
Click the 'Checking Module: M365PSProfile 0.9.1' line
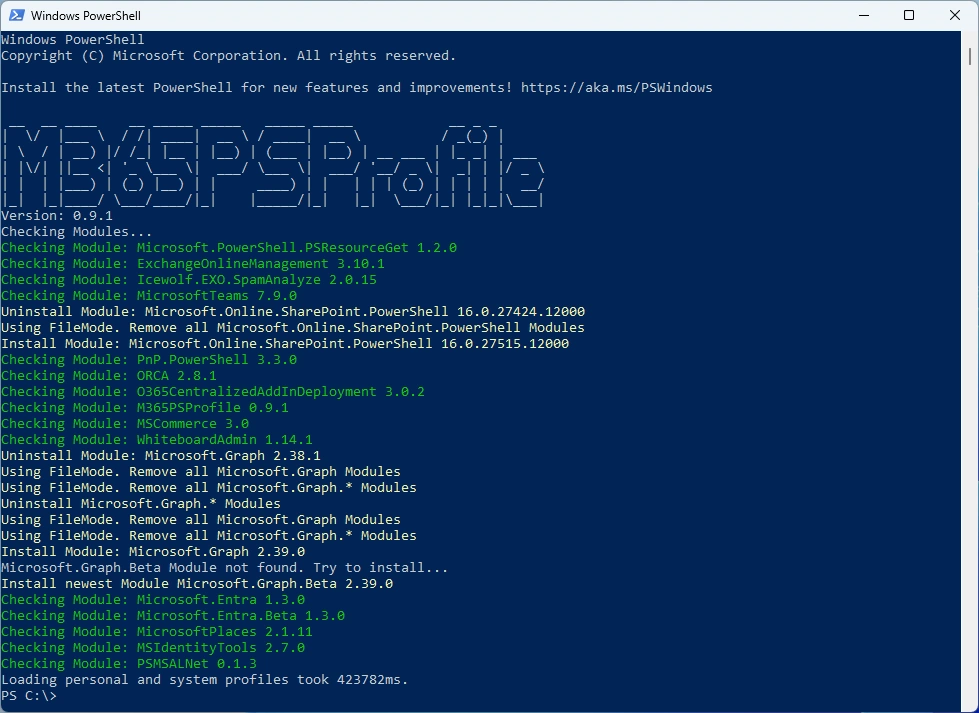coord(145,408)
